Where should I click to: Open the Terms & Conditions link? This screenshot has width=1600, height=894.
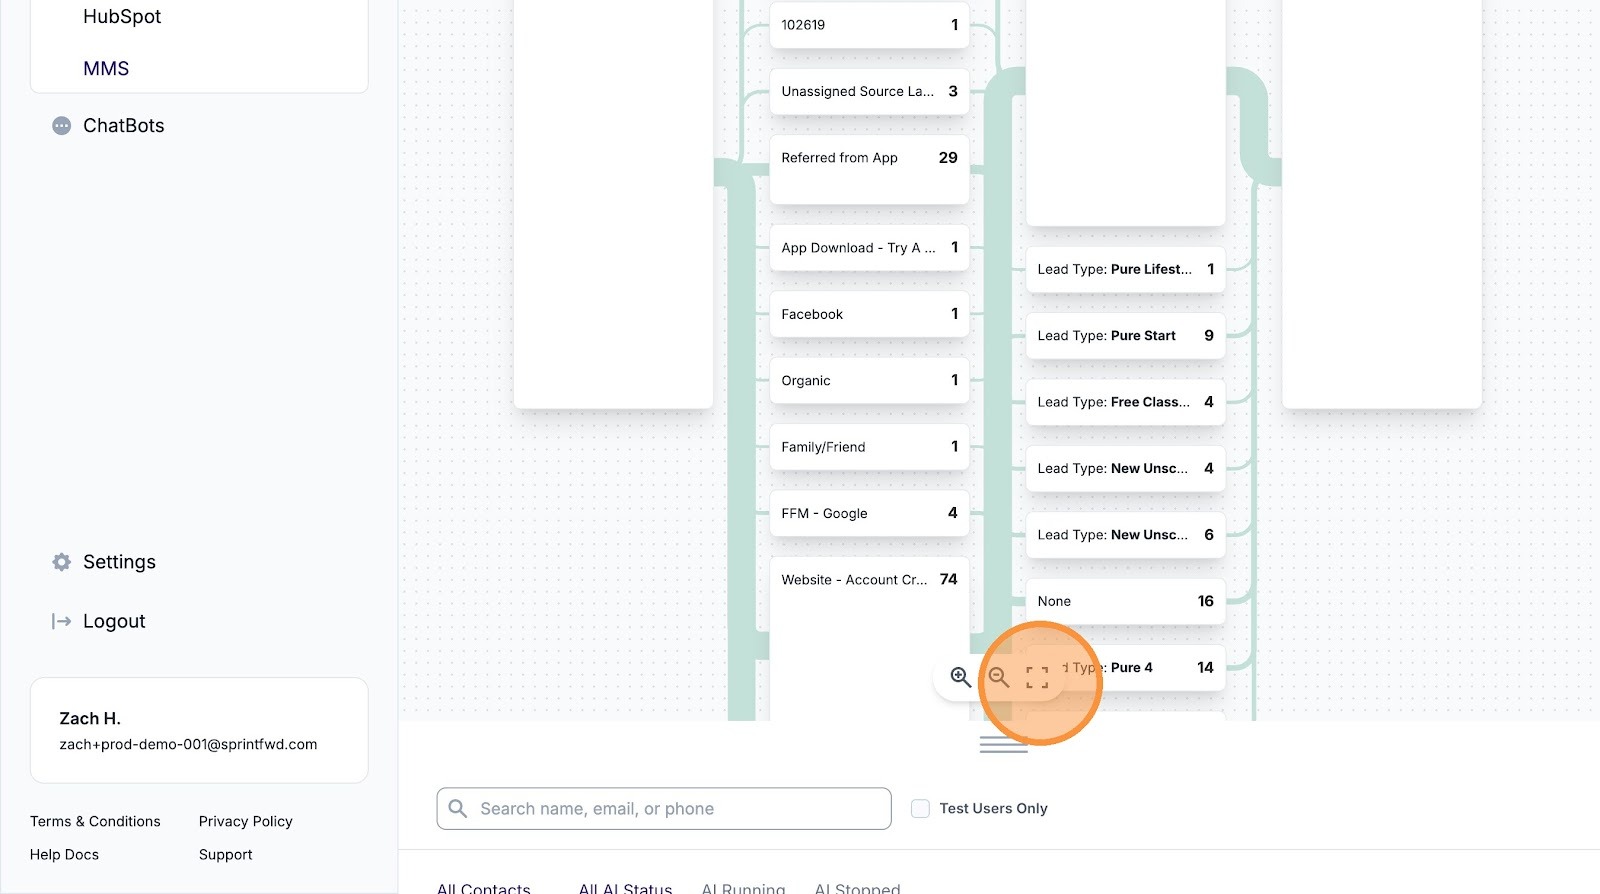click(x=95, y=821)
